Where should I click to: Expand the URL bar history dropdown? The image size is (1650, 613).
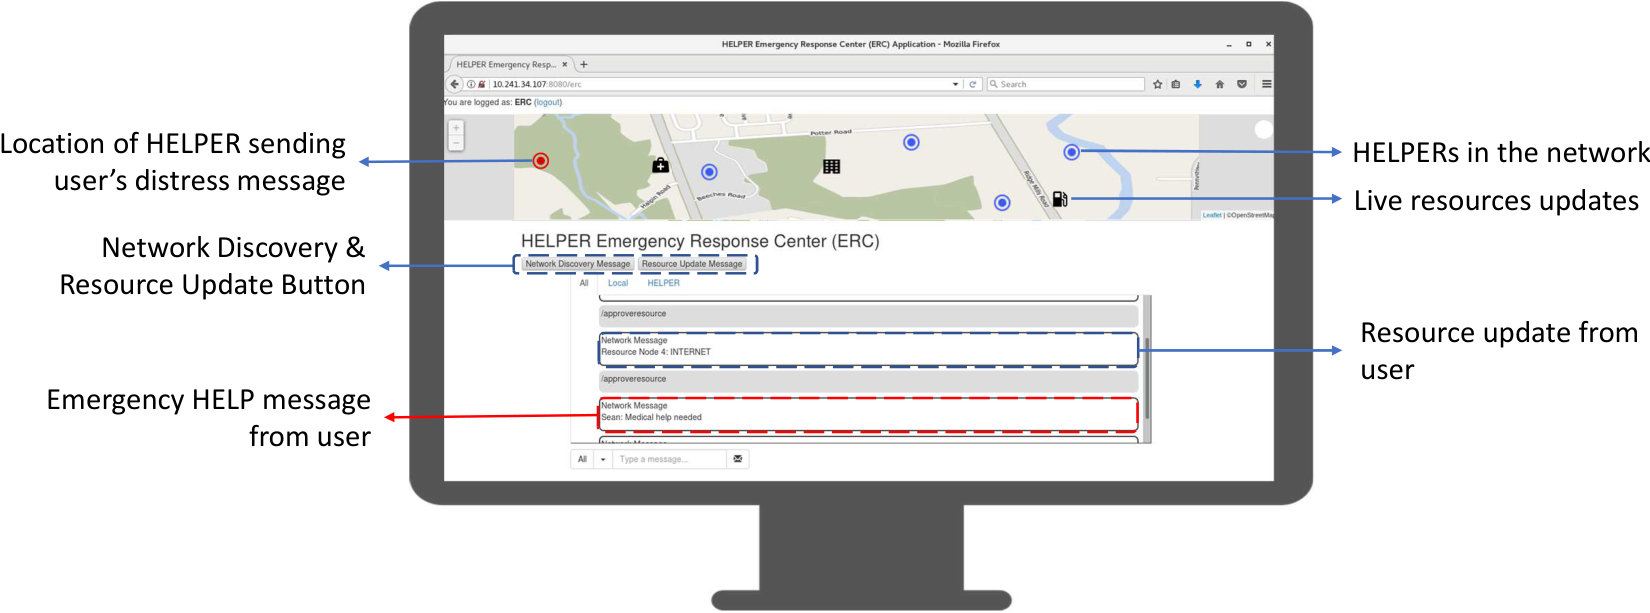[955, 84]
